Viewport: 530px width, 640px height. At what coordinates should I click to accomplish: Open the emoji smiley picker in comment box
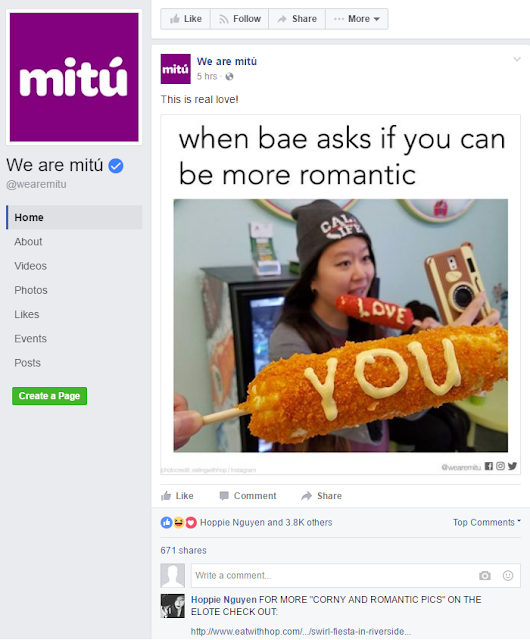click(508, 576)
